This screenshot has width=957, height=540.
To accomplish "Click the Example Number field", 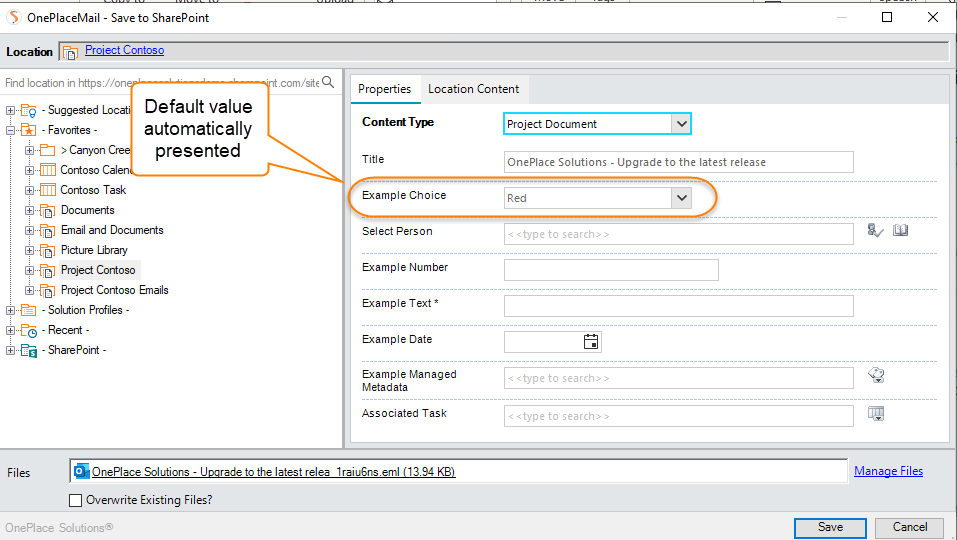I will tap(611, 270).
